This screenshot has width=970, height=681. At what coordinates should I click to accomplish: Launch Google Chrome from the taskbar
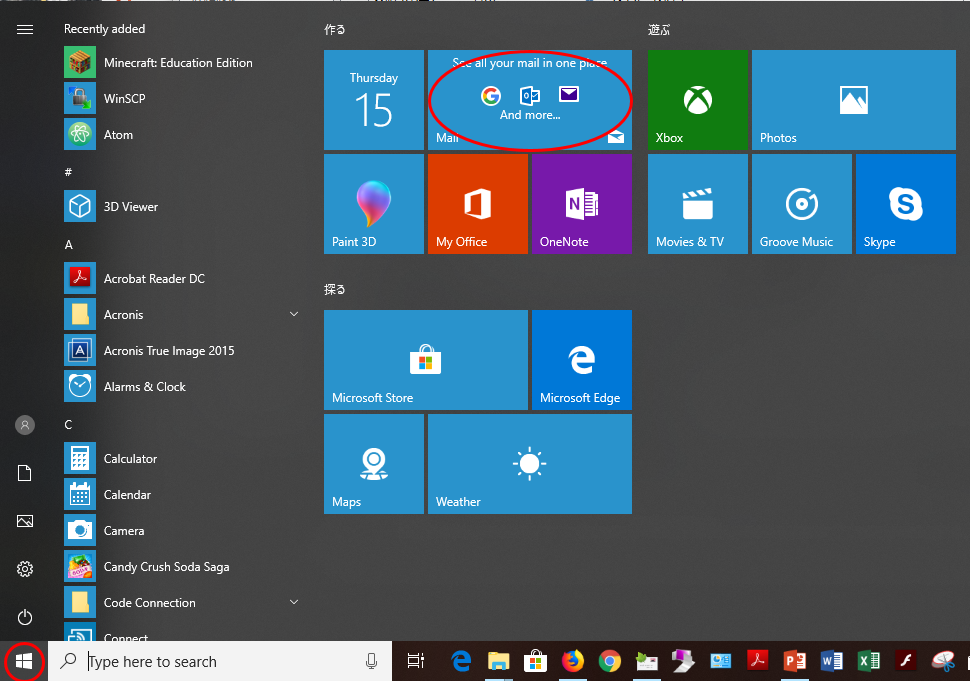(x=609, y=661)
